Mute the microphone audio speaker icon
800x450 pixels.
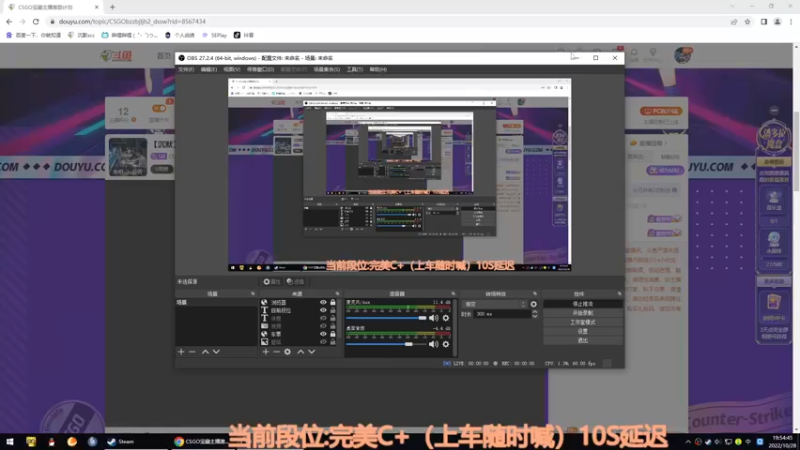click(x=434, y=318)
